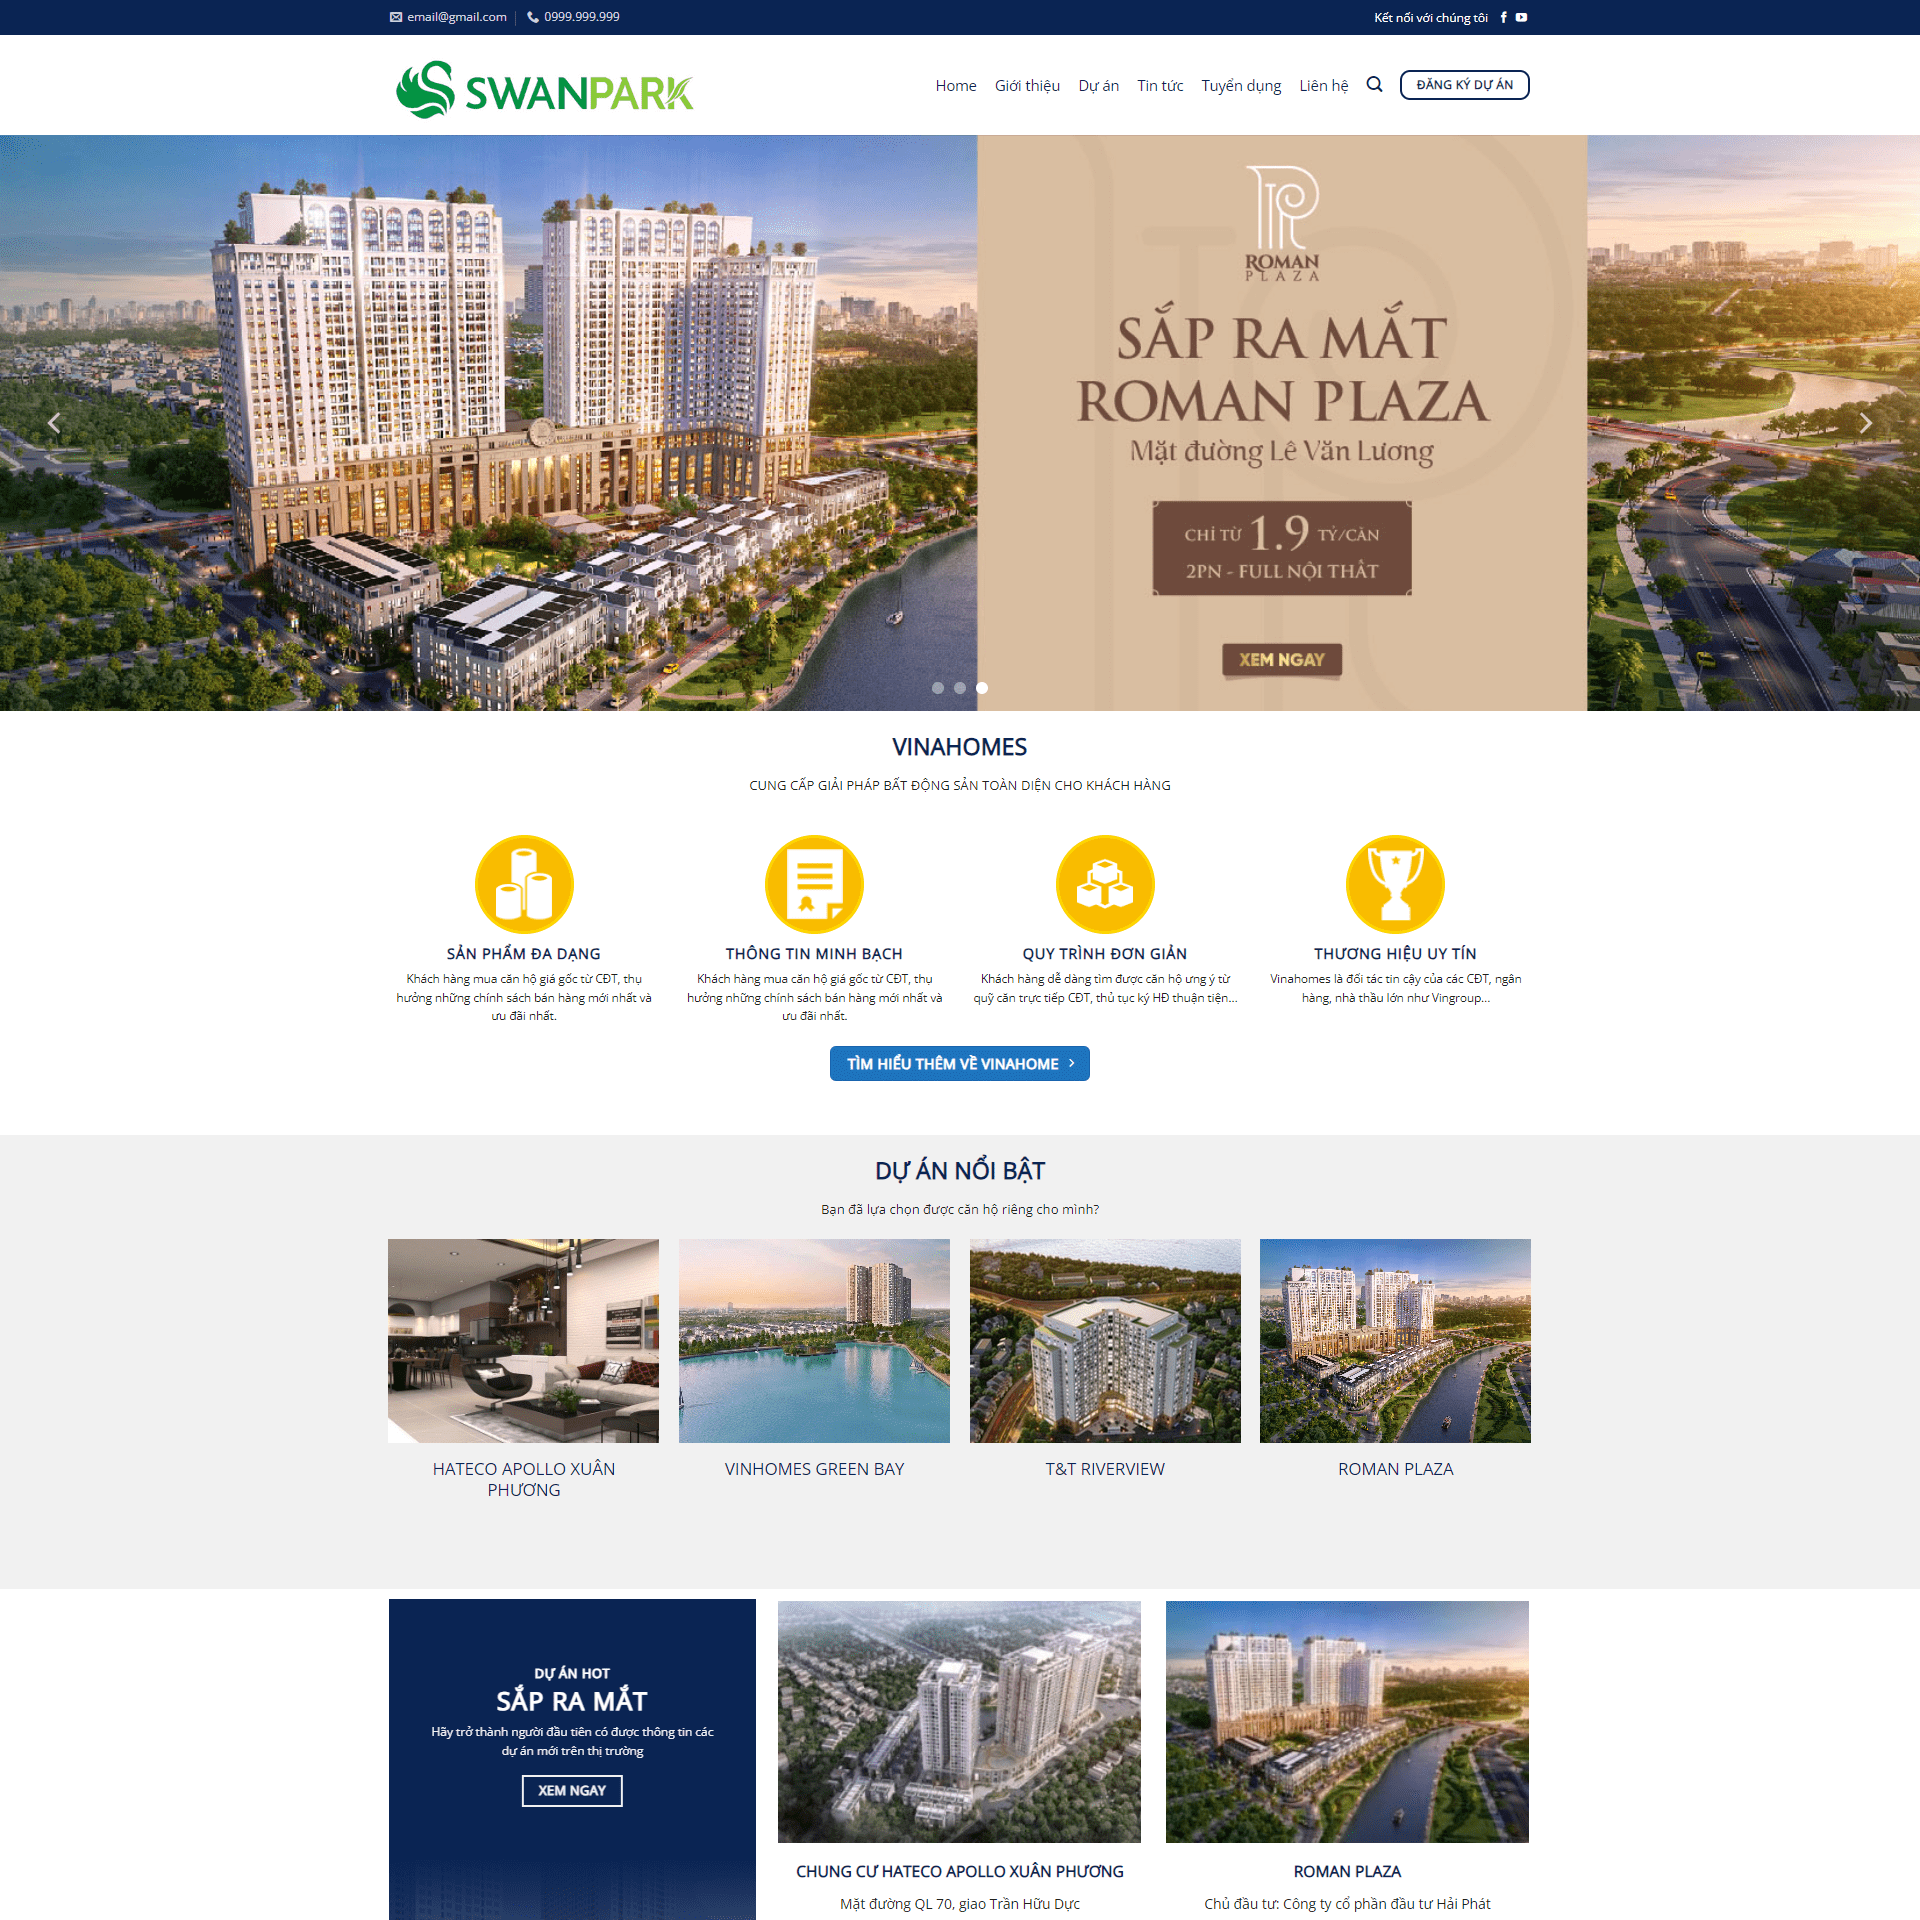This screenshot has width=1920, height=1920.
Task: Open the search magnifier icon
Action: point(1374,85)
